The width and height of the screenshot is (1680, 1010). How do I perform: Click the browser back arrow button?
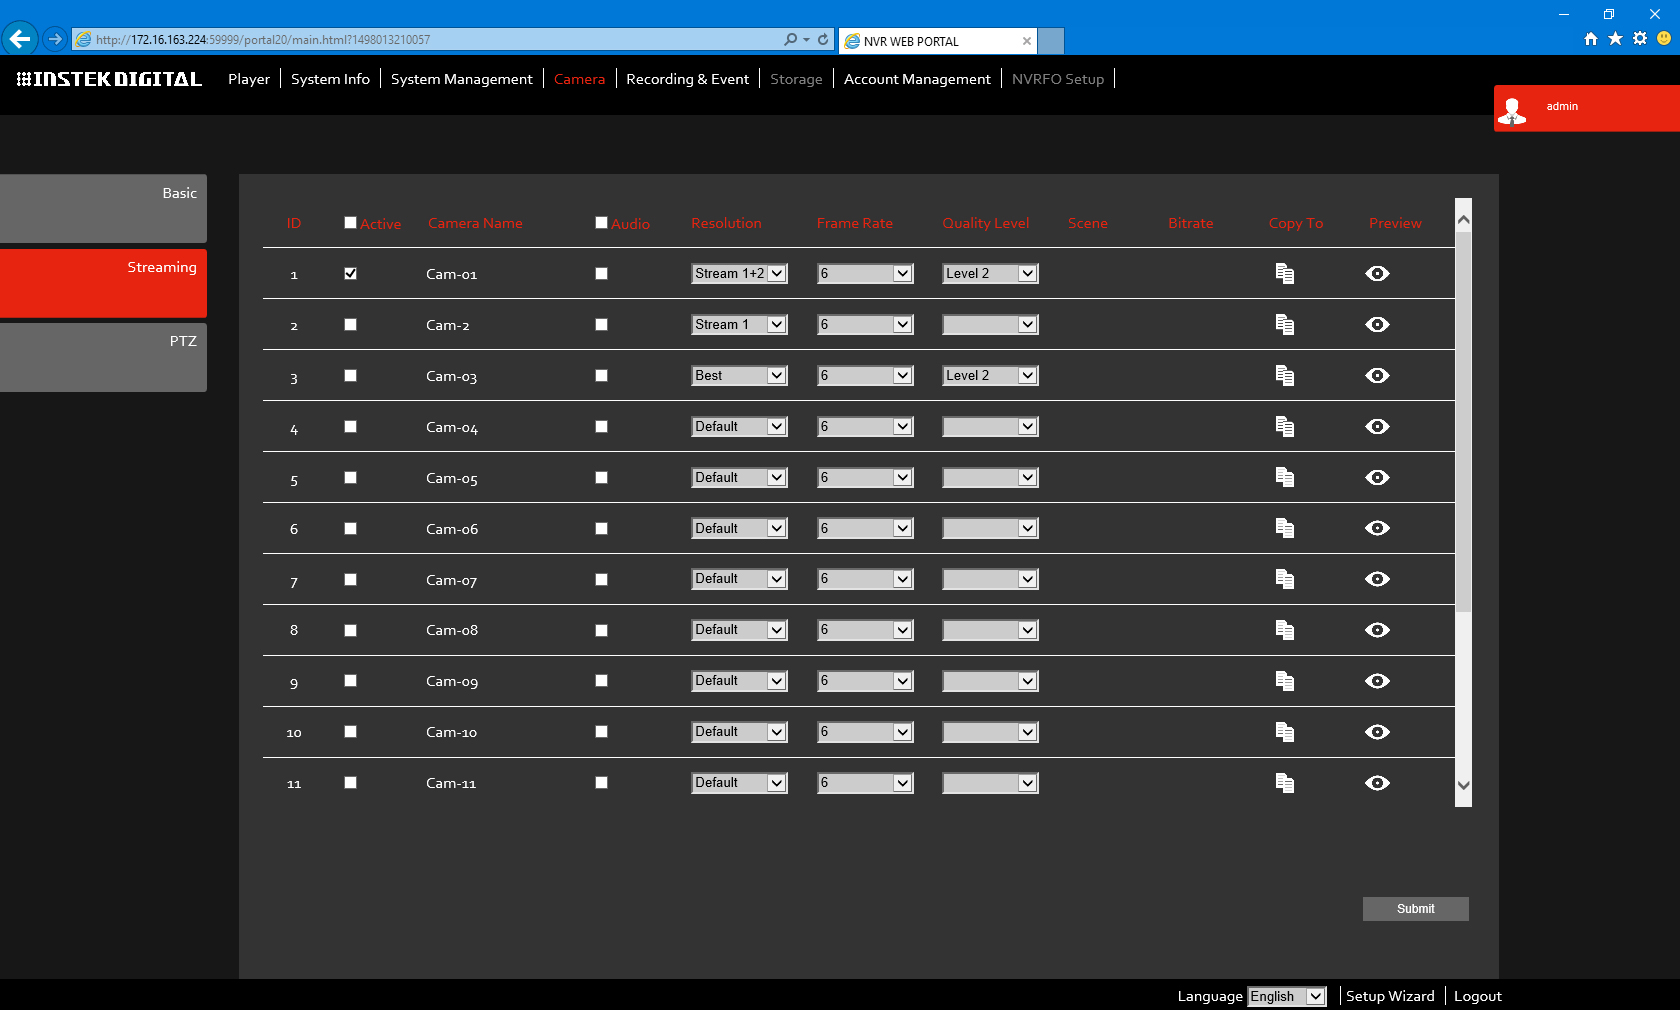[x=20, y=39]
